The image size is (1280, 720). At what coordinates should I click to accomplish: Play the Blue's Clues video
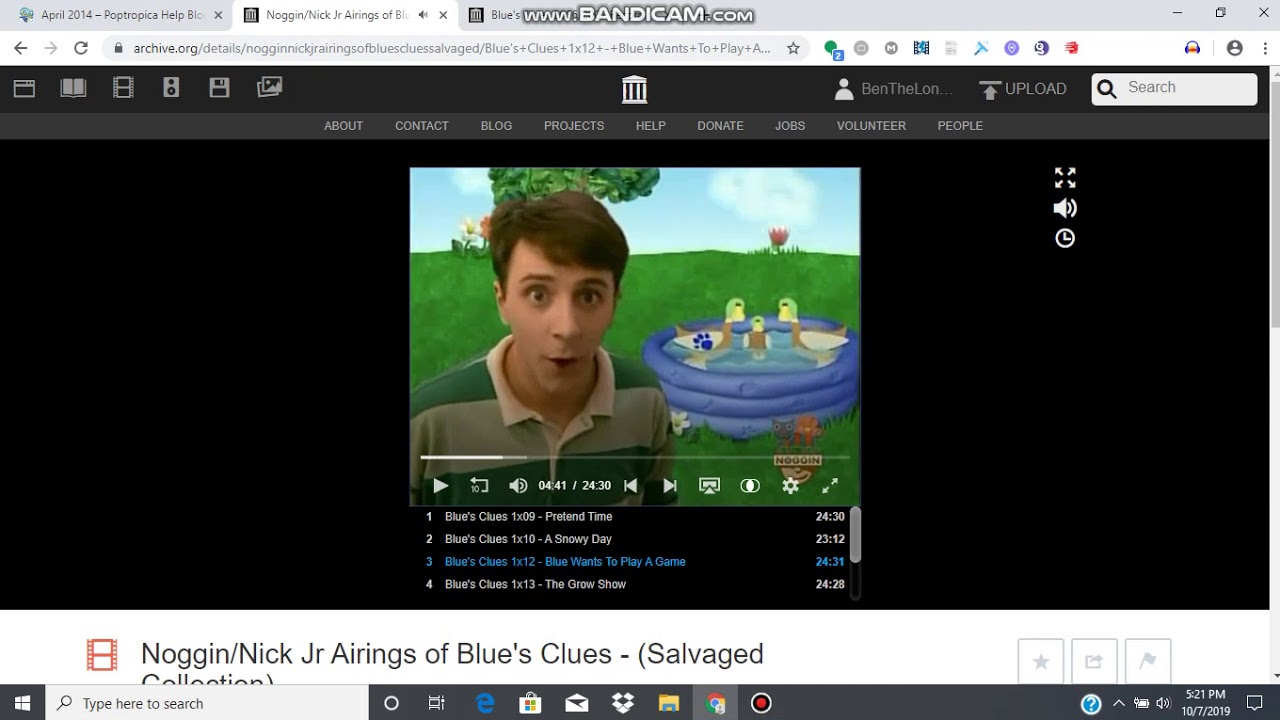point(440,486)
